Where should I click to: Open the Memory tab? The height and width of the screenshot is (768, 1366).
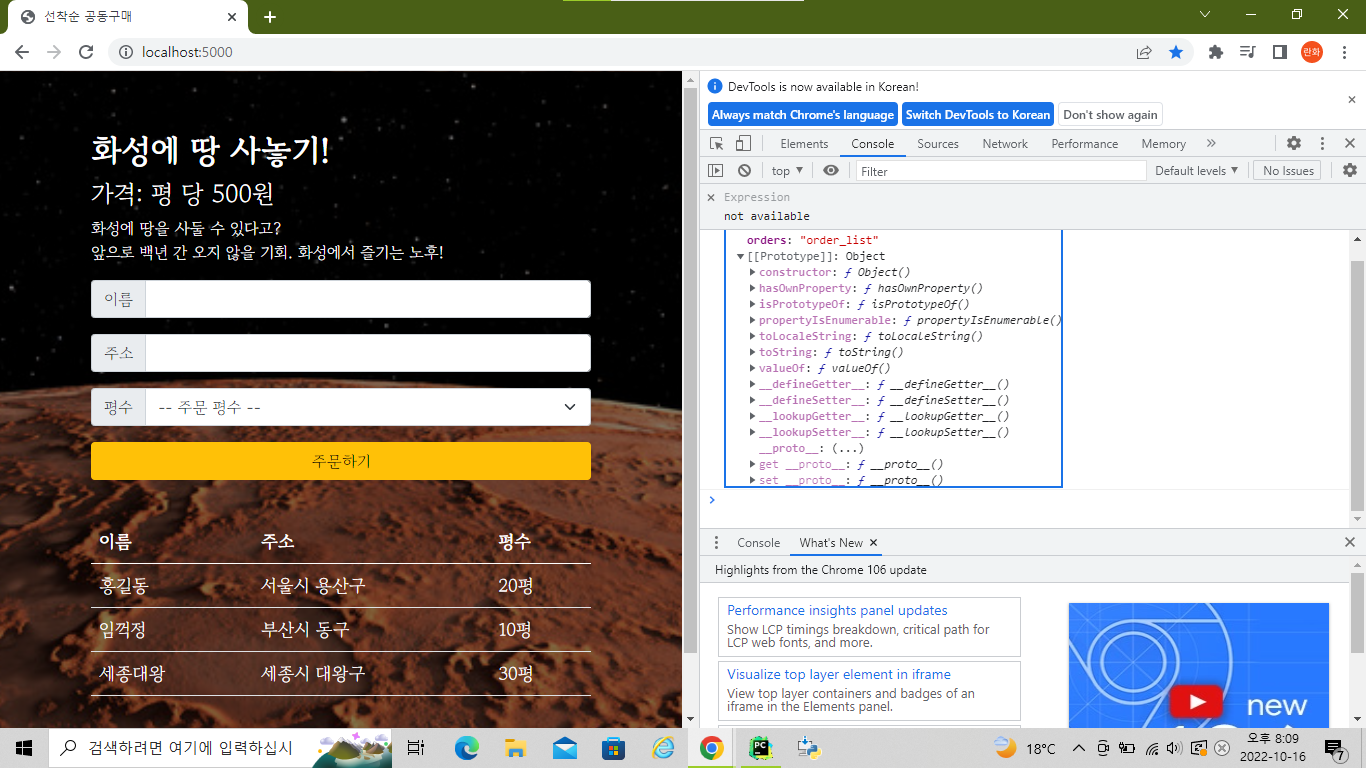1163,144
